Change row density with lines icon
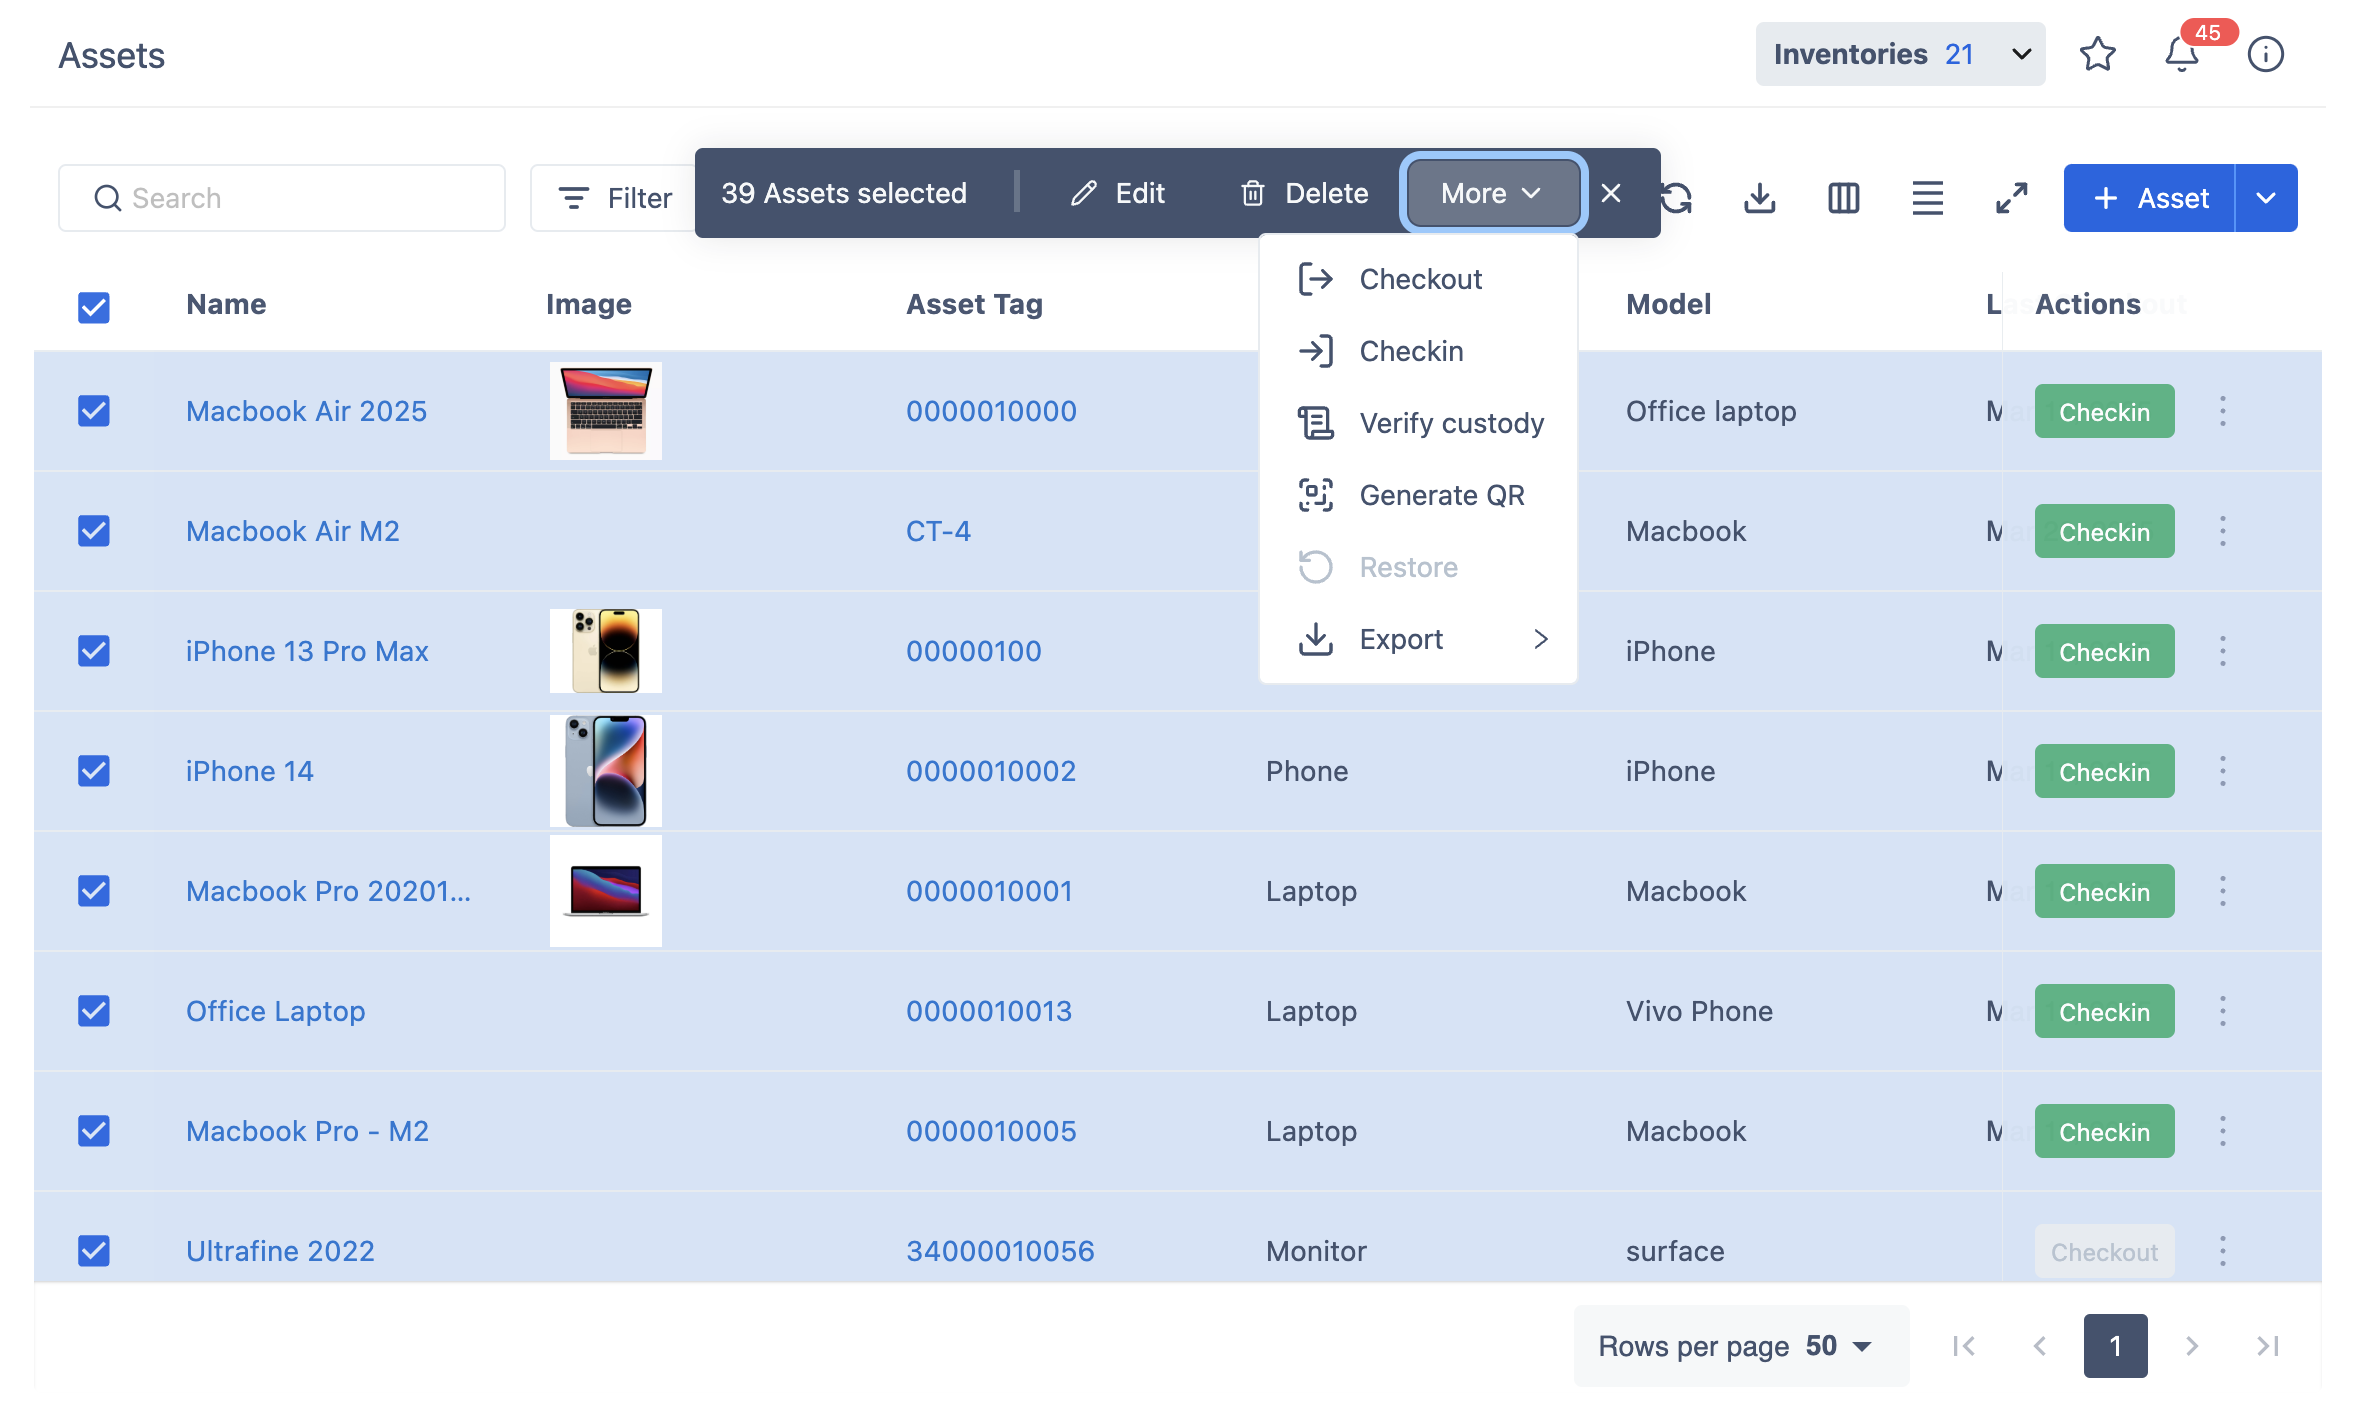The width and height of the screenshot is (2358, 1410). click(1927, 198)
